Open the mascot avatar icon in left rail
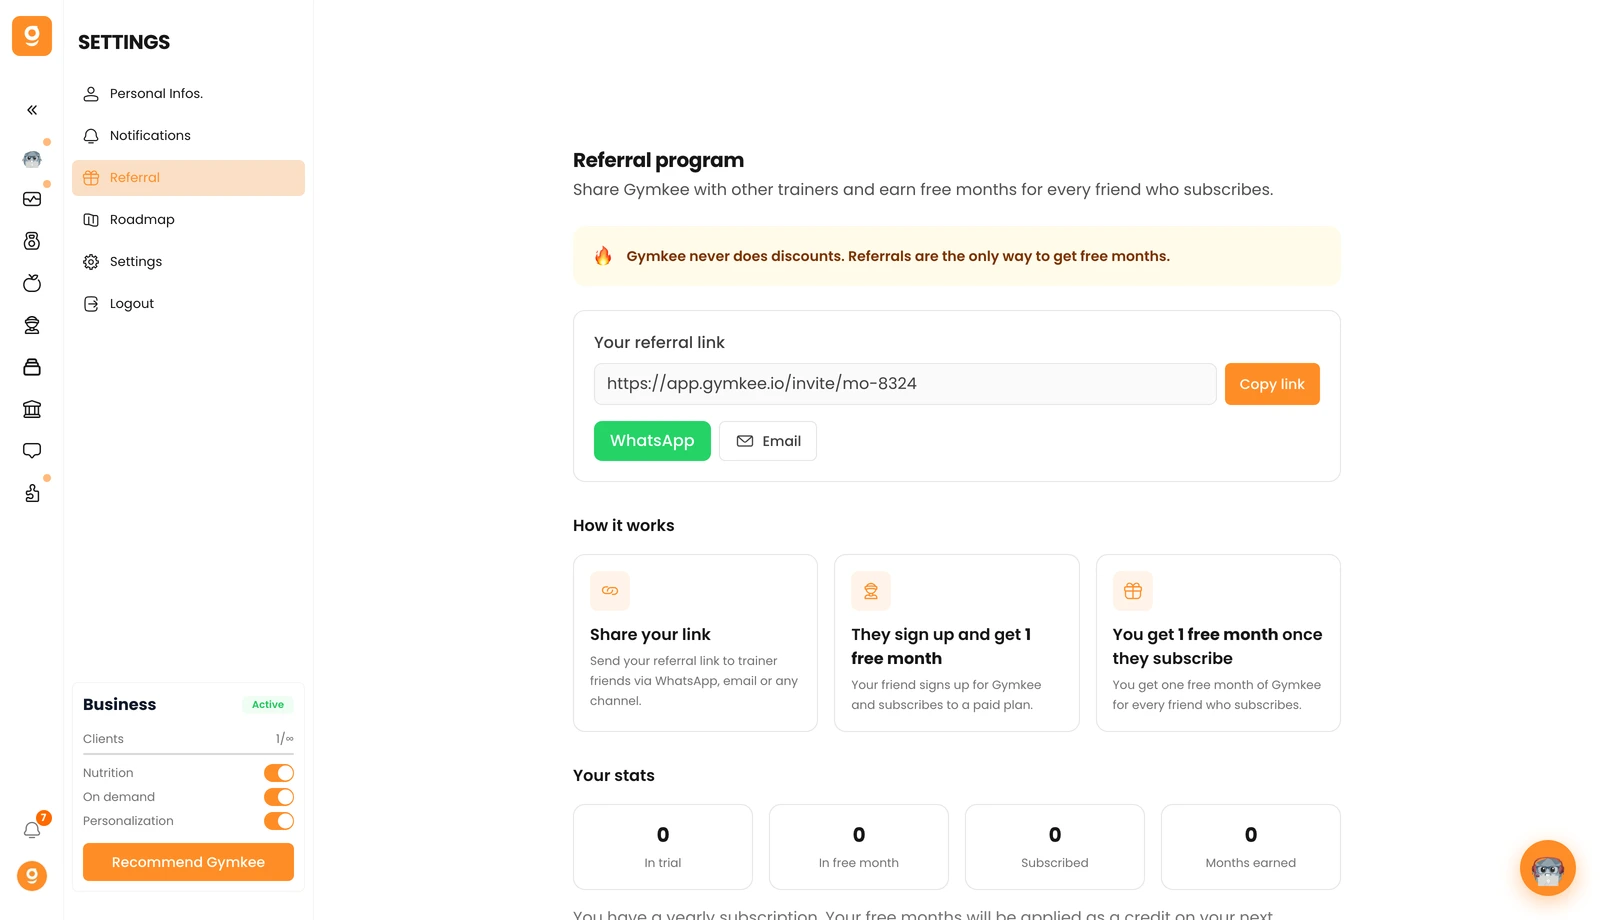The height and width of the screenshot is (920, 1600). (x=32, y=158)
